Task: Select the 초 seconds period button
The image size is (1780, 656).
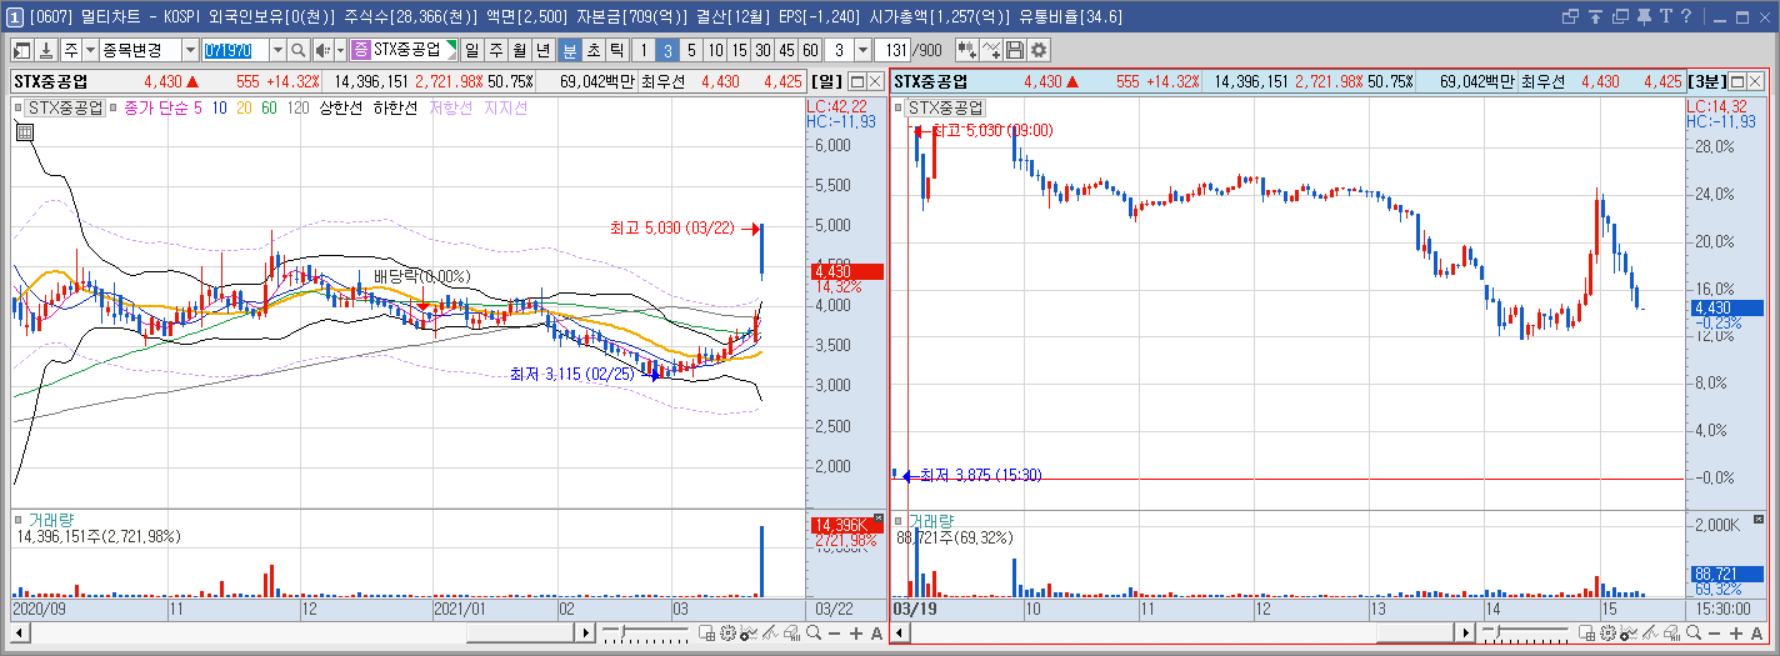Action: point(593,50)
